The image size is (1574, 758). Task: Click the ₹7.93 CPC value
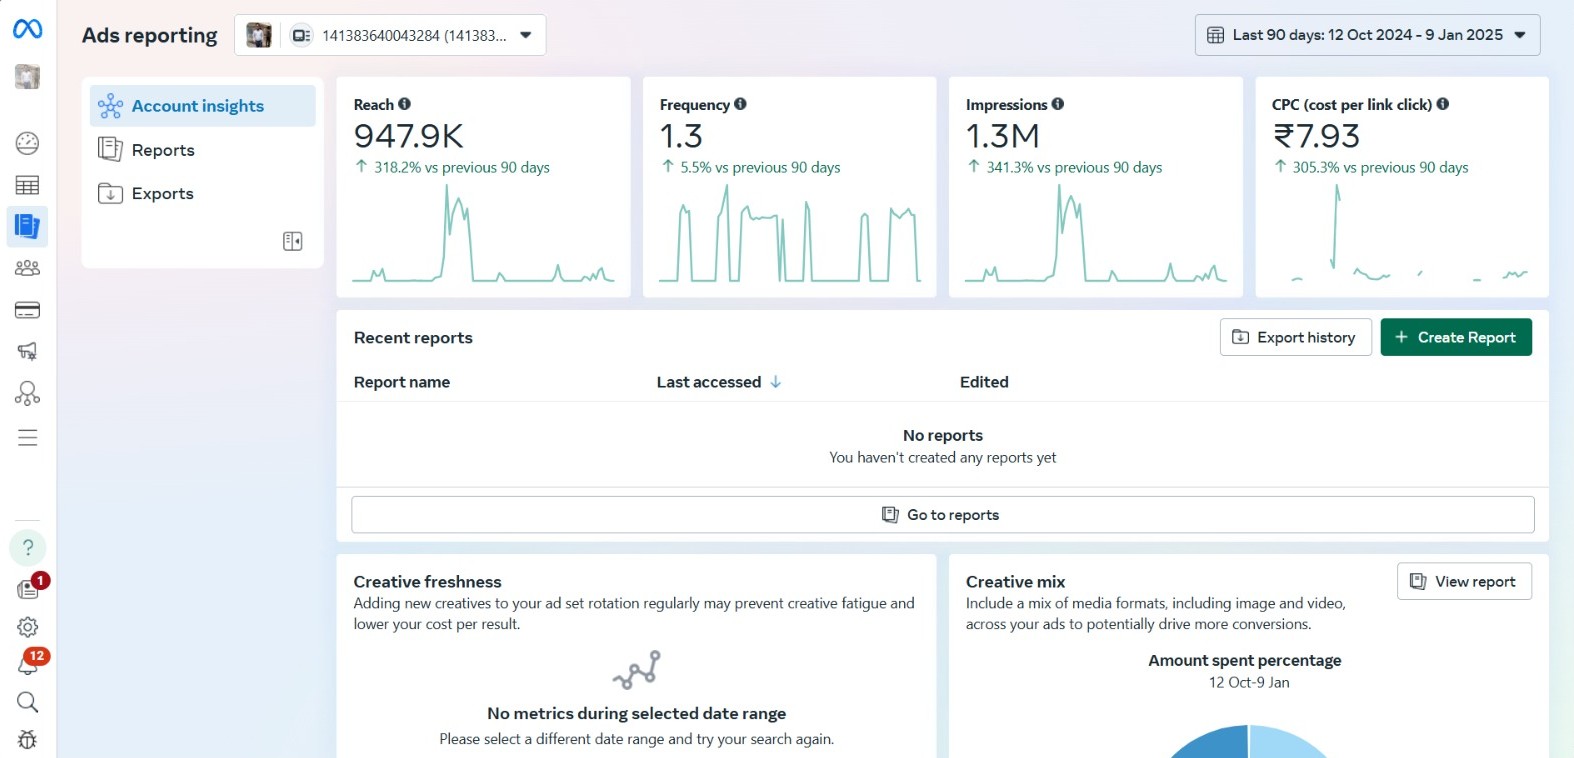[1316, 136]
